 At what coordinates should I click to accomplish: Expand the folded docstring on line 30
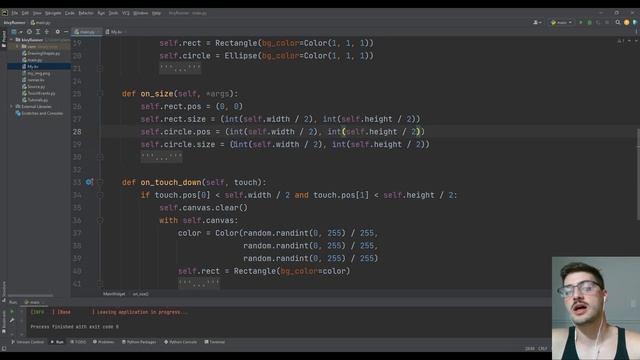[x=161, y=157]
